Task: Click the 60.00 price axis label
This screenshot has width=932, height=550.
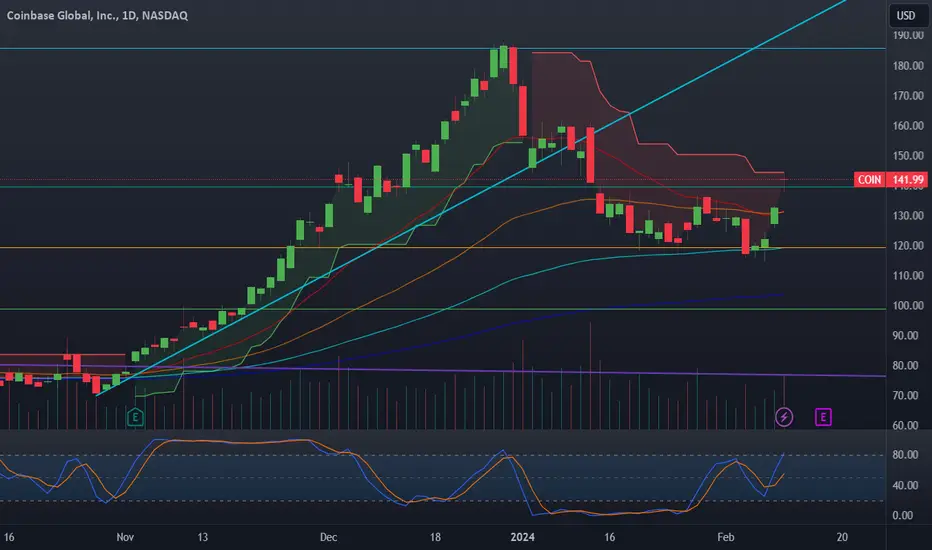Action: coord(908,426)
